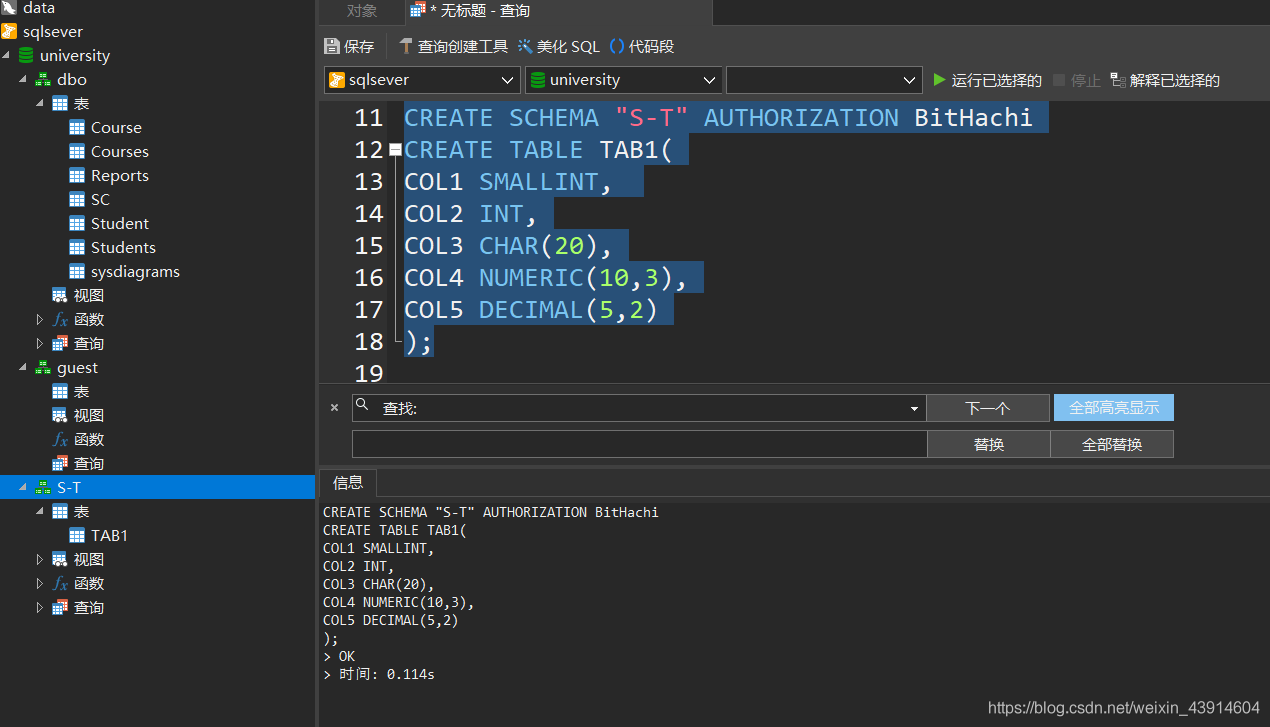Click the 下一个 (Next) find button
Image resolution: width=1270 pixels, height=727 pixels.
click(988, 408)
